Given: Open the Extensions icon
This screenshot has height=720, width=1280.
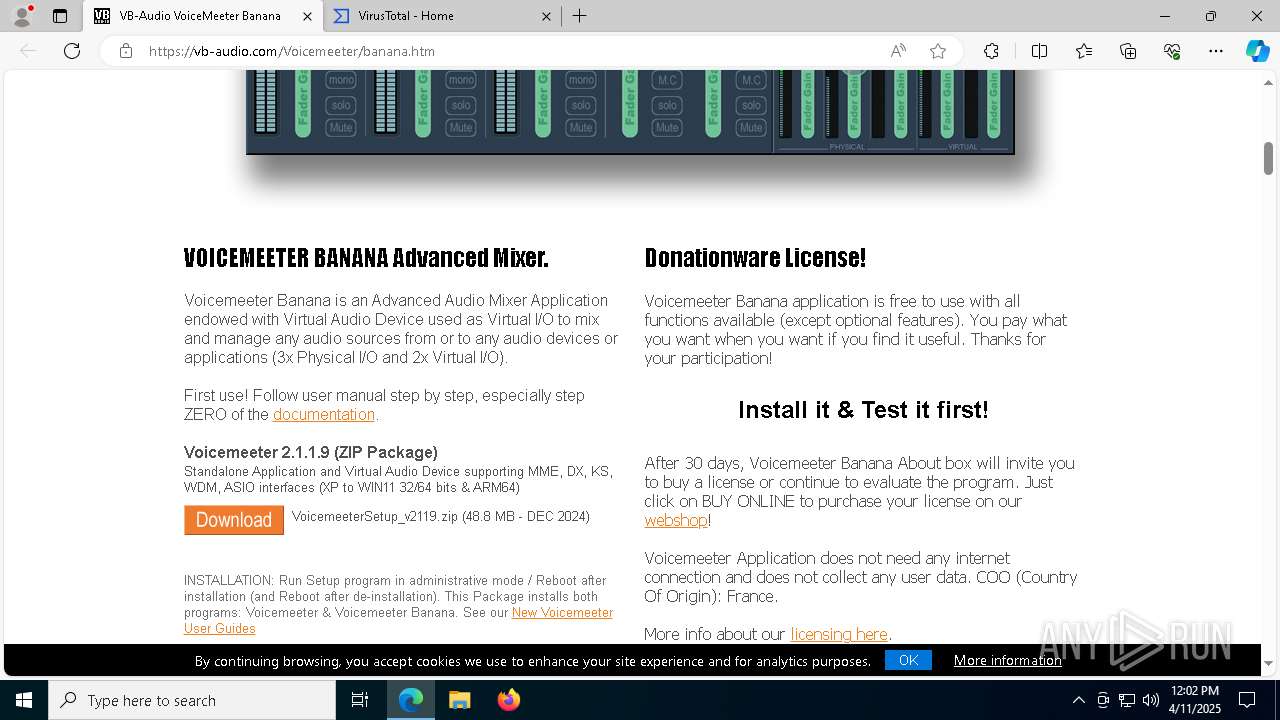Looking at the screenshot, I should pyautogui.click(x=991, y=51).
